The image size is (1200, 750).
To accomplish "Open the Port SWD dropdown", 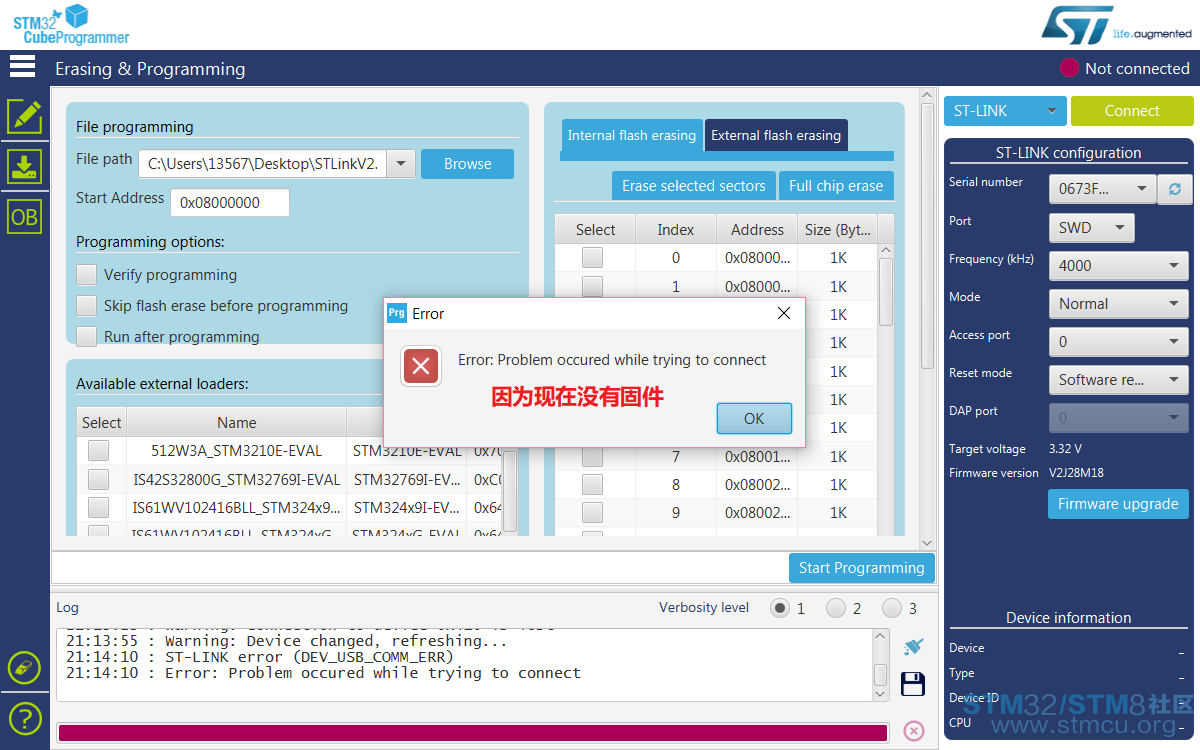I will pyautogui.click(x=1091, y=228).
